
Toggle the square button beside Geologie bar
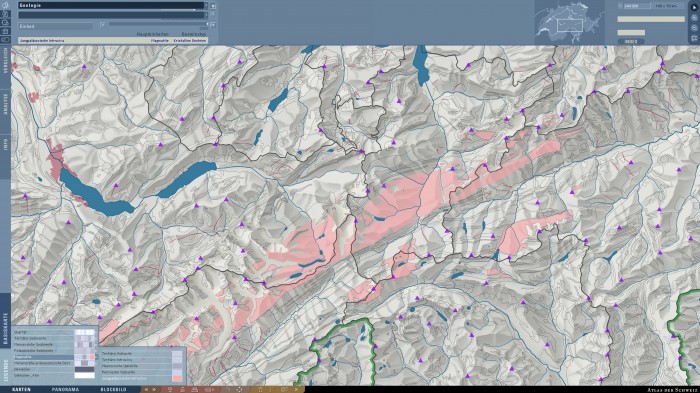(213, 6)
